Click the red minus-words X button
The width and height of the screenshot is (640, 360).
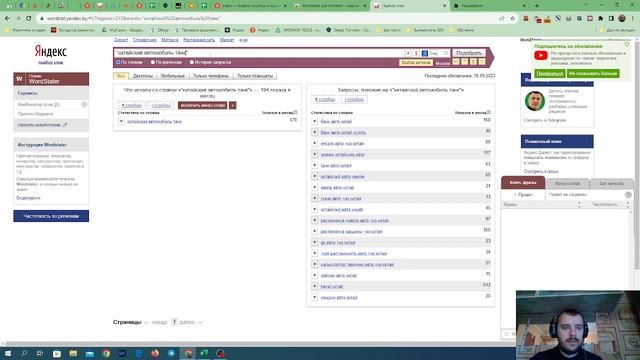[x=233, y=105]
